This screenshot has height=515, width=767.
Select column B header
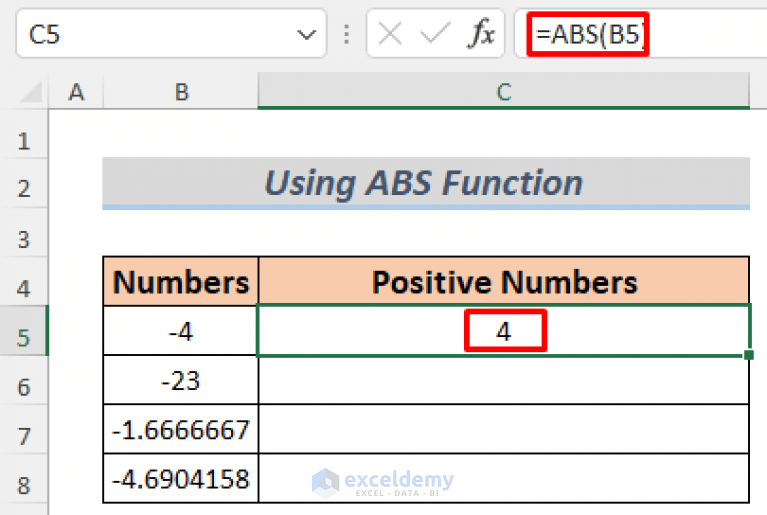coord(181,91)
